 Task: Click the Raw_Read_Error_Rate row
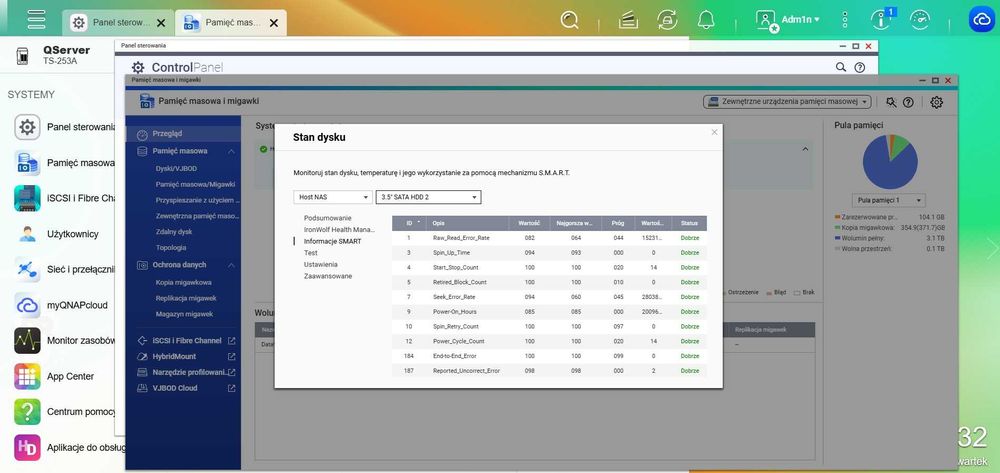click(549, 238)
